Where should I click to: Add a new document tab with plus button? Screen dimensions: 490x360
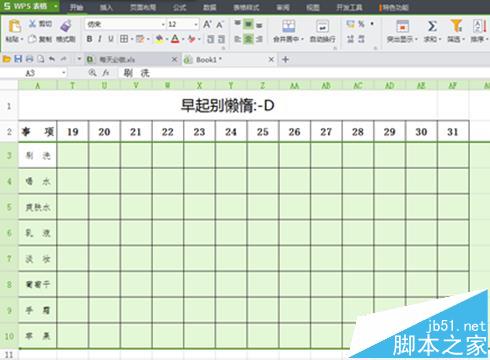click(x=285, y=60)
